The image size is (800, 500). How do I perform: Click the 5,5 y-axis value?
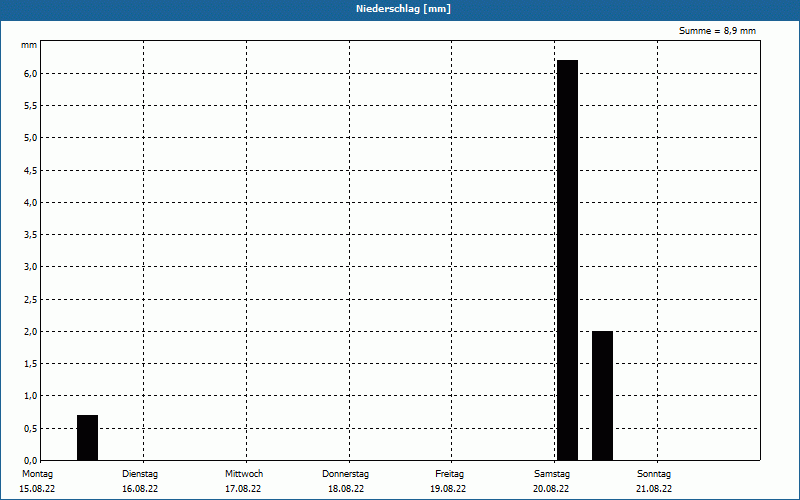(30, 106)
